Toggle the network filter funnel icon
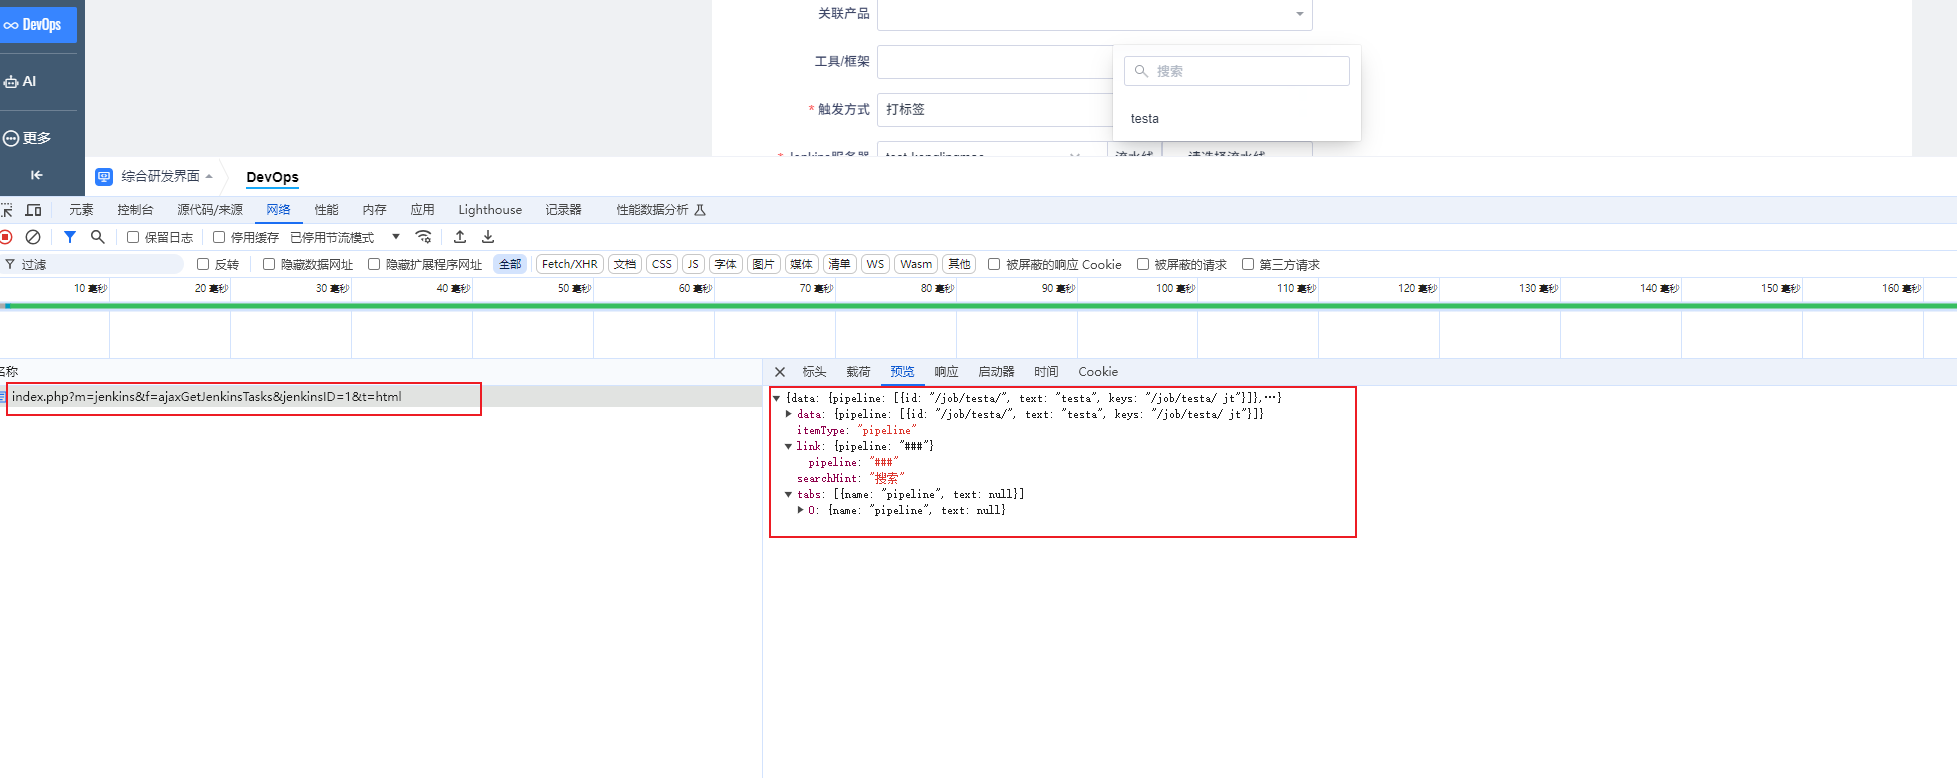Screen dimensions: 1957x778 (x=70, y=237)
